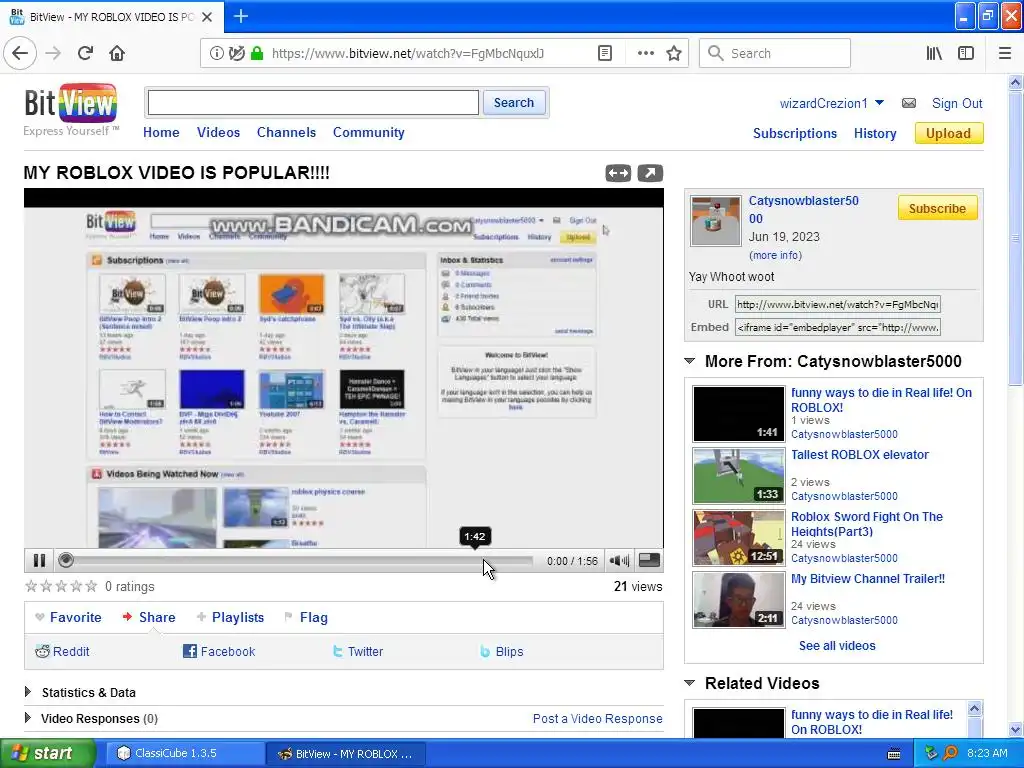Viewport: 1024px width, 768px height.
Task: Open site information icon in address bar
Action: (216, 54)
